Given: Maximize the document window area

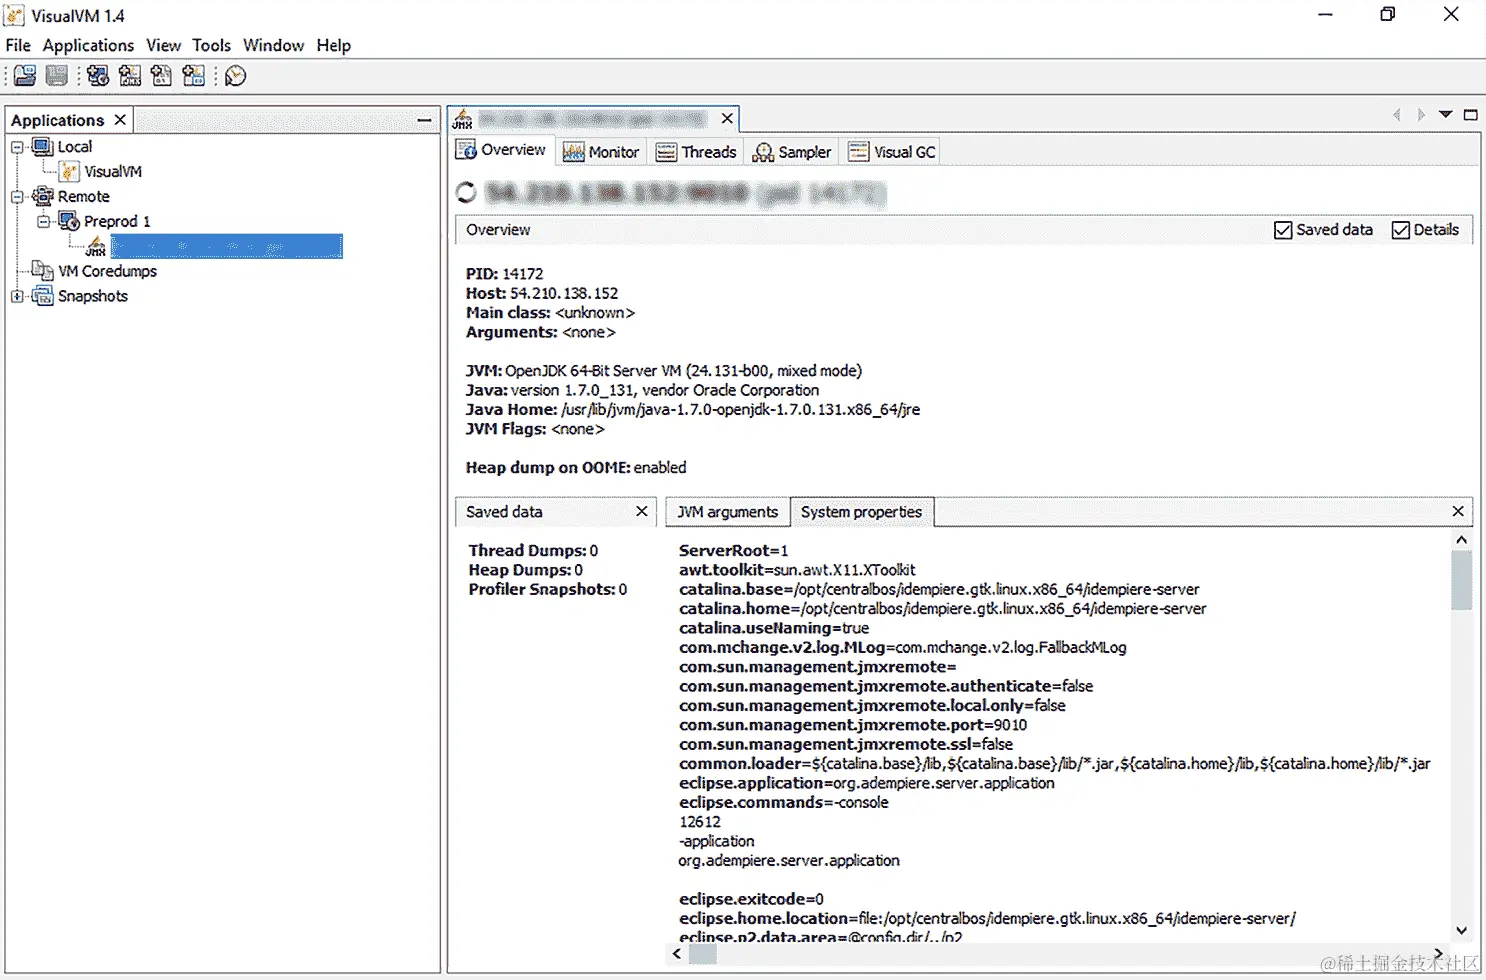Looking at the screenshot, I should click(1470, 115).
